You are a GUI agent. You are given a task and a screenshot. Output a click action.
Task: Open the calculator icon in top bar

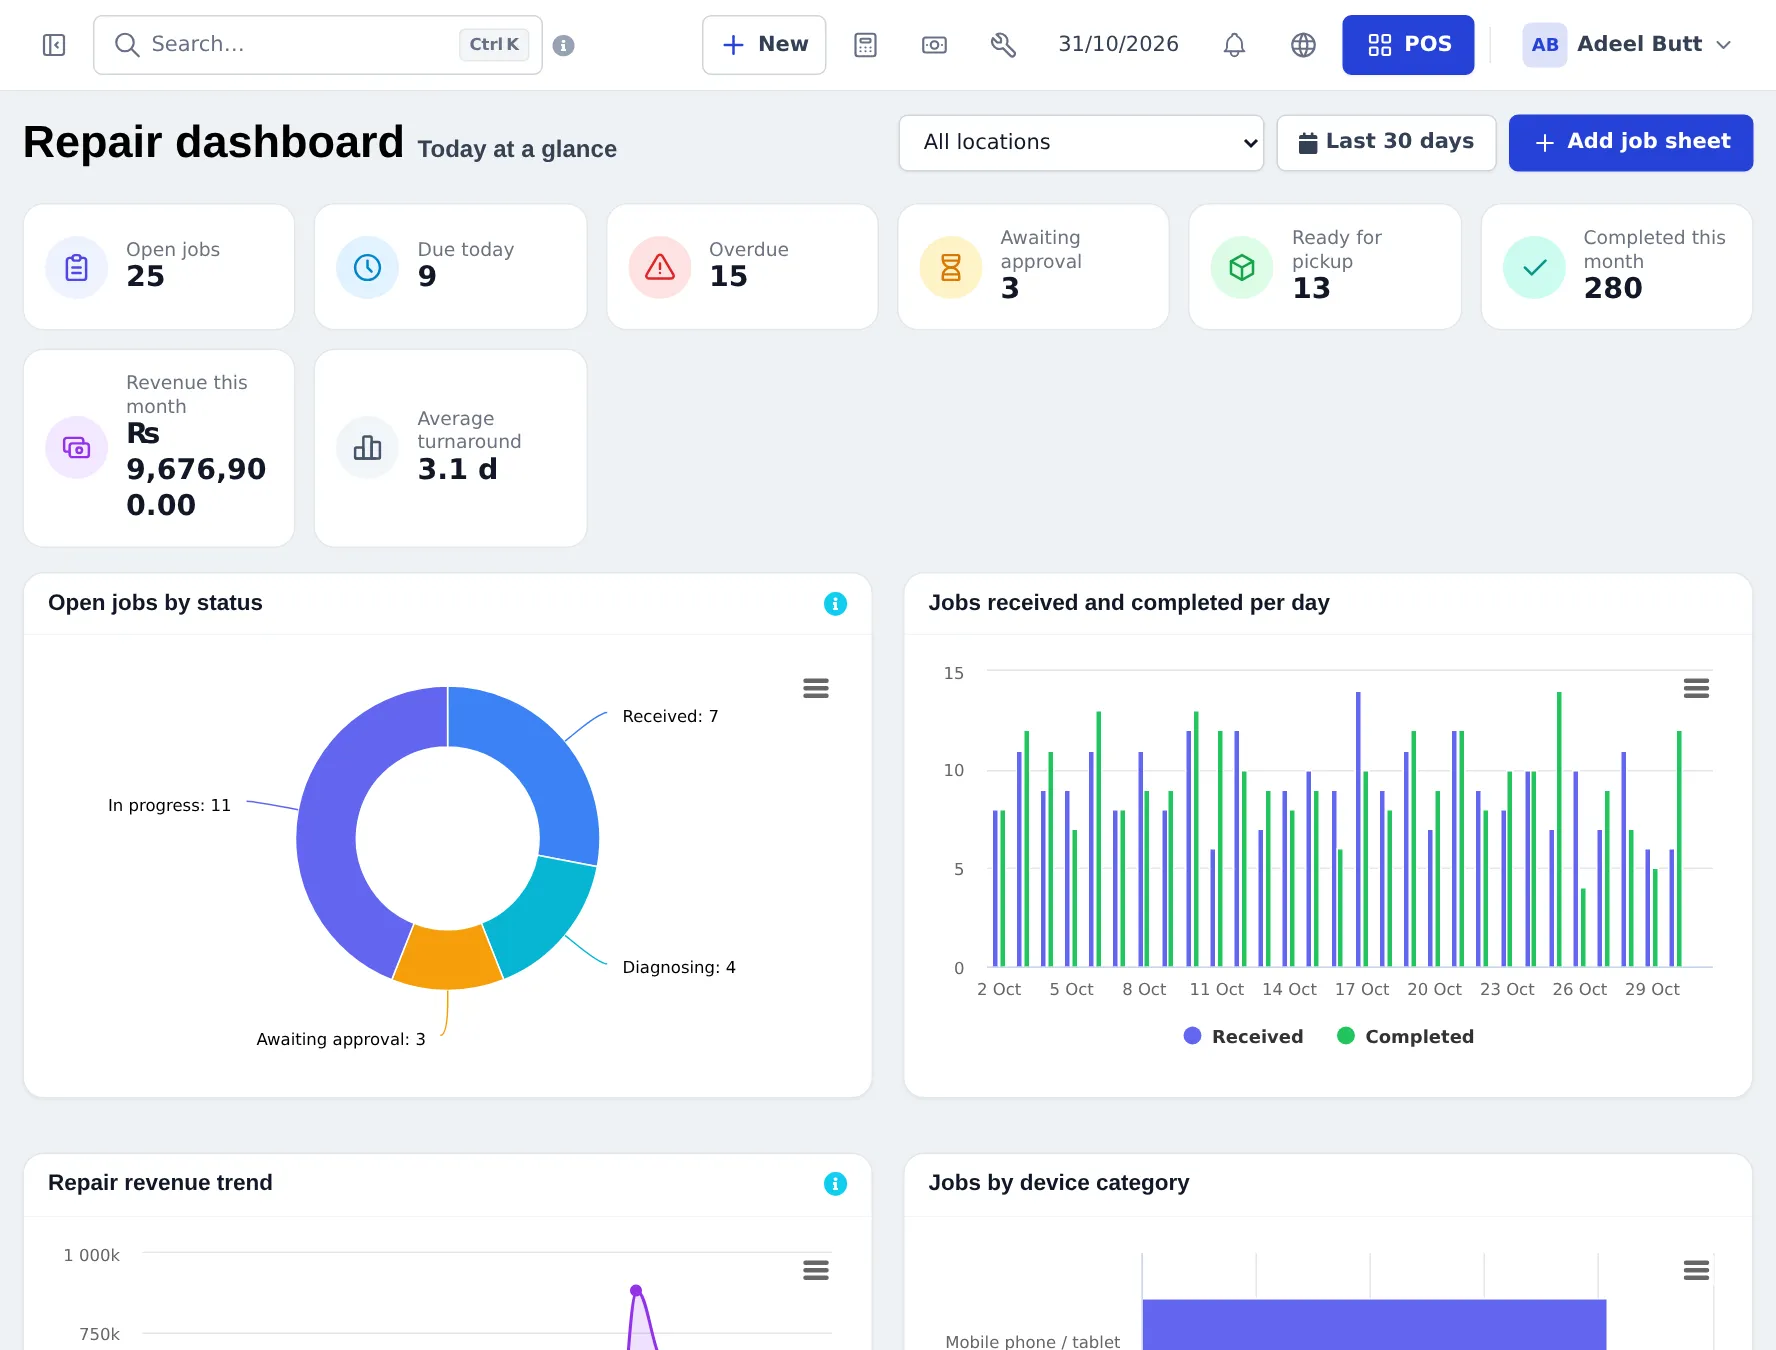(x=866, y=45)
